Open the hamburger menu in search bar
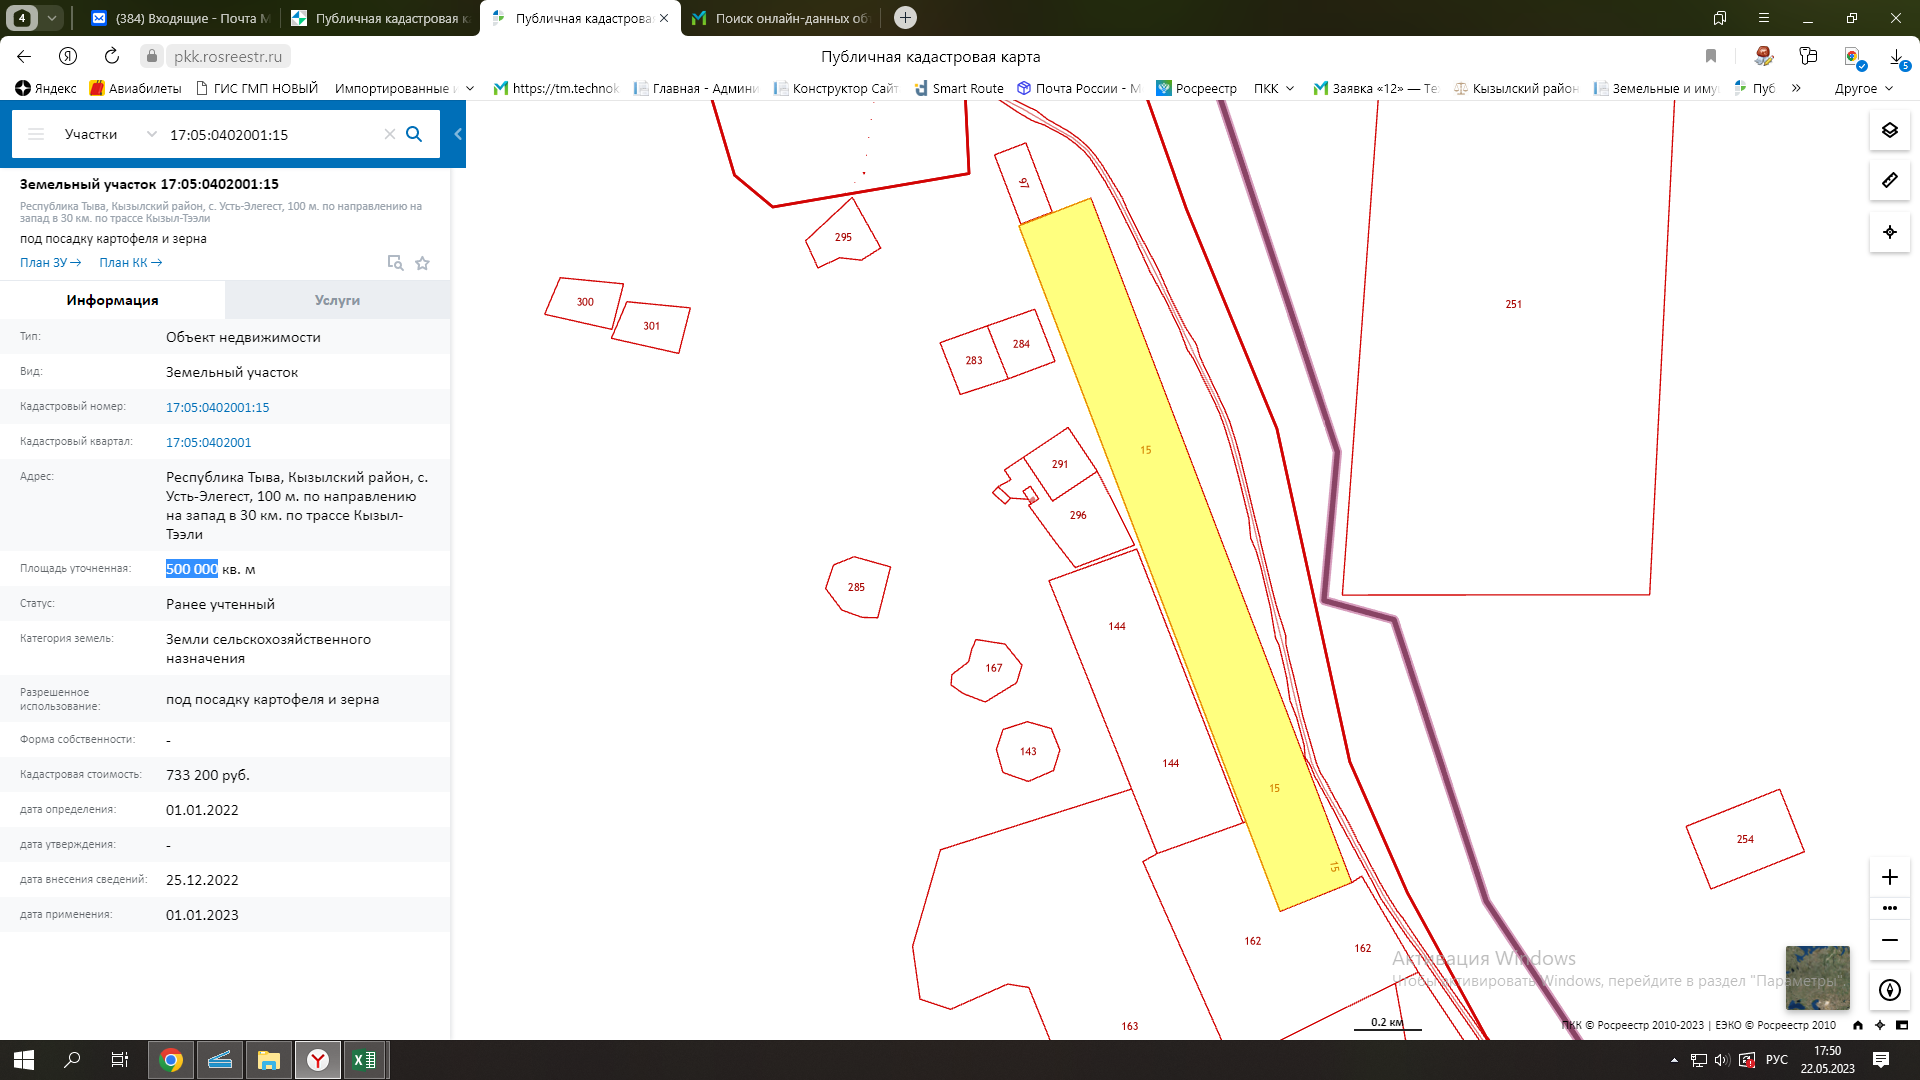Image resolution: width=1920 pixels, height=1080 pixels. coord(36,134)
